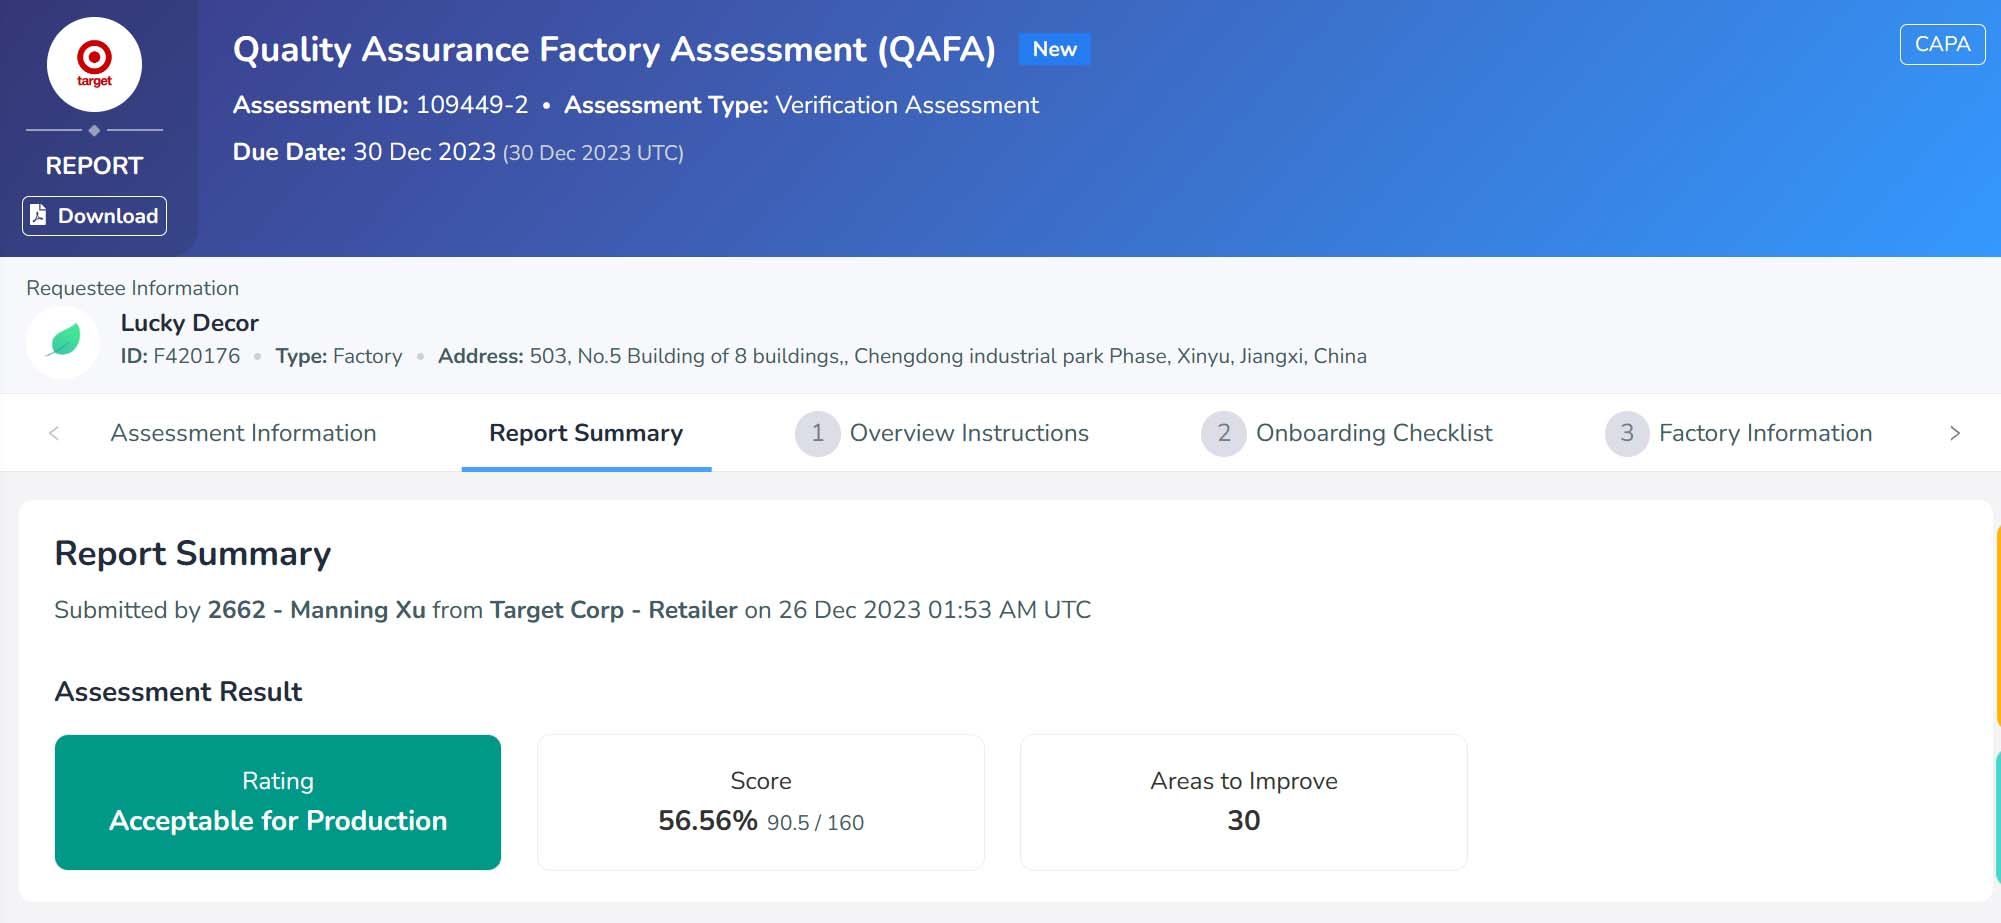Screen dimensions: 2001x923
Task: Open the Overview Instructions tab
Action: (x=968, y=433)
